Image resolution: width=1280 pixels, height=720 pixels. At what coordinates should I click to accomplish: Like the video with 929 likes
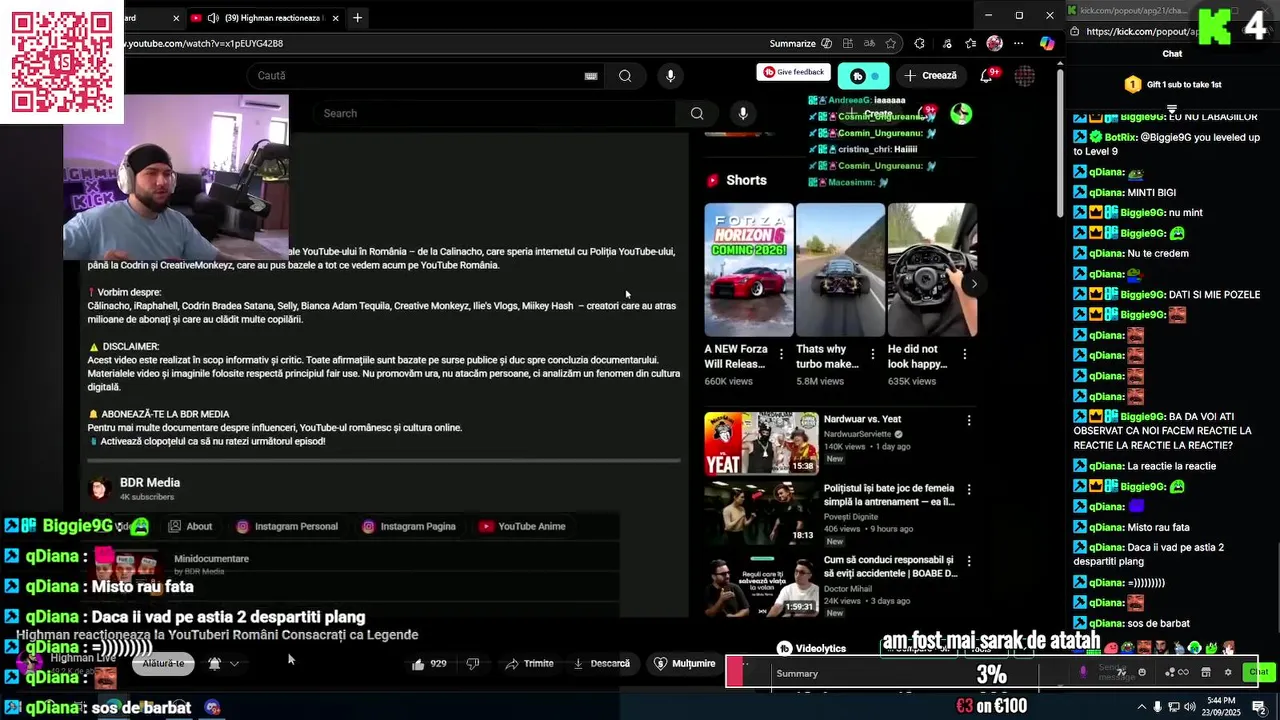click(429, 664)
